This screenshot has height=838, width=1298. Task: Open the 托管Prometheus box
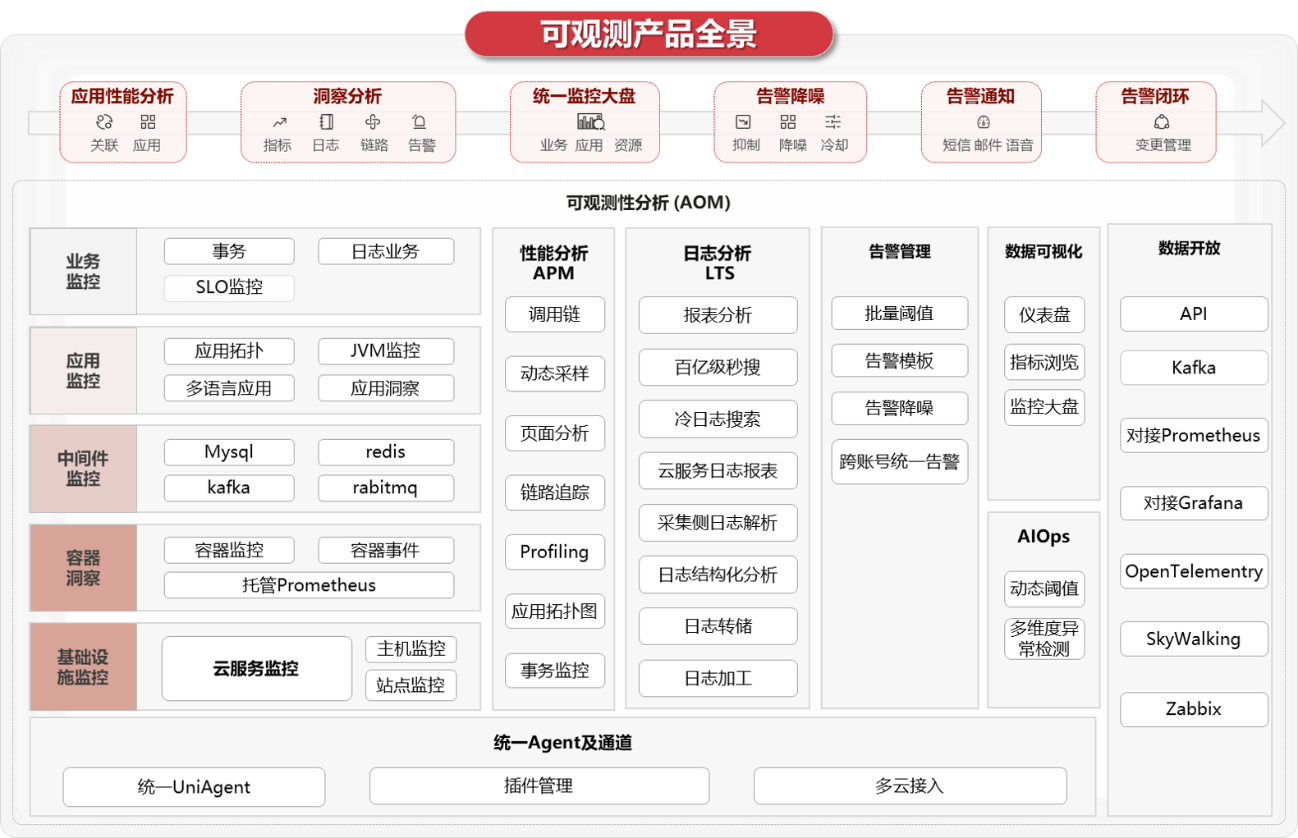coord(309,585)
